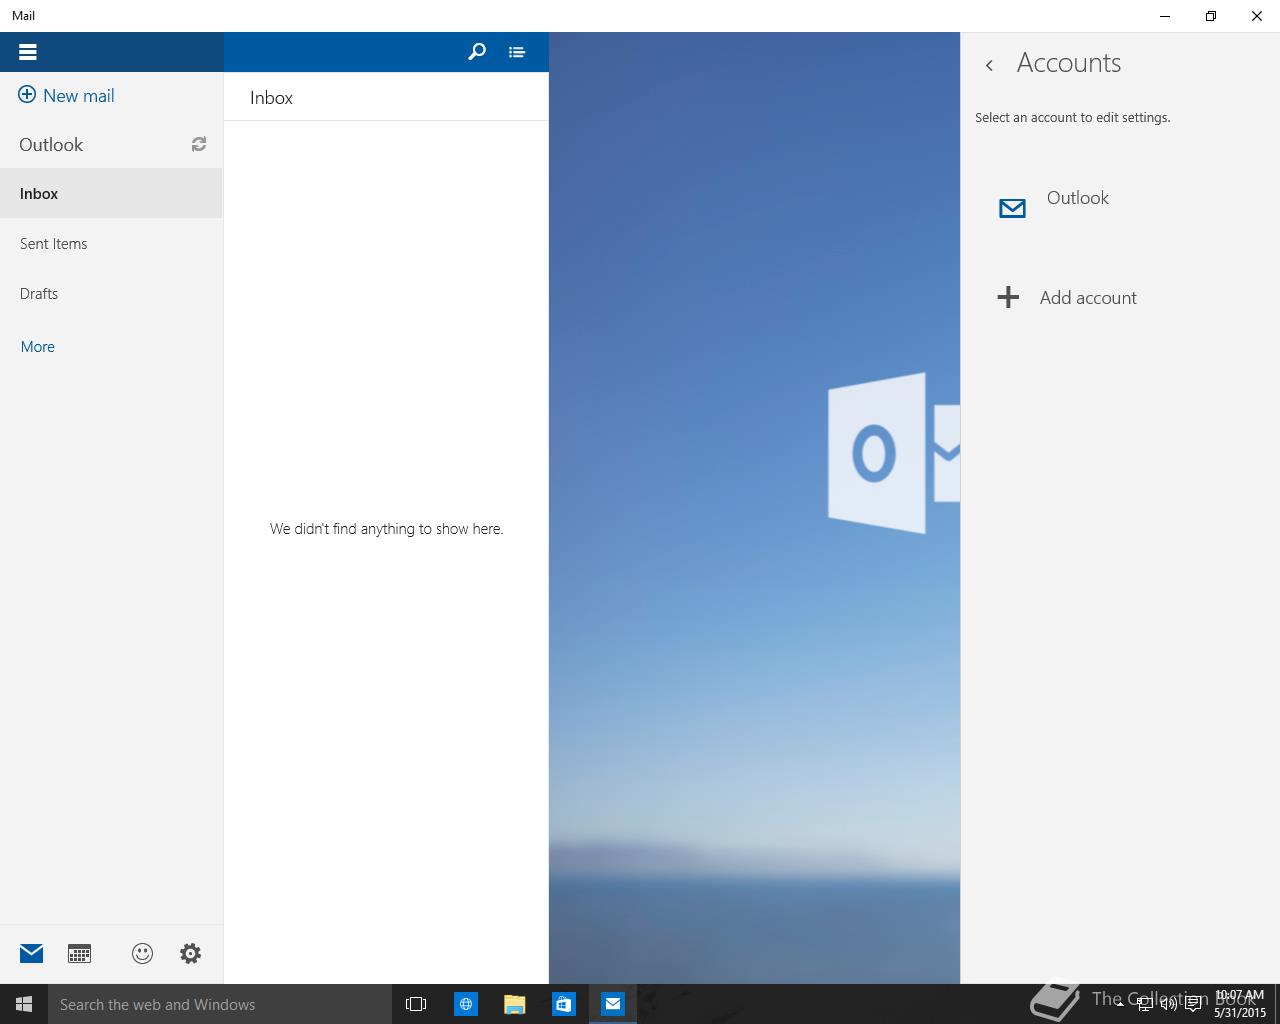This screenshot has width=1280, height=1024.
Task: Open the Drafts folder
Action: (x=39, y=294)
